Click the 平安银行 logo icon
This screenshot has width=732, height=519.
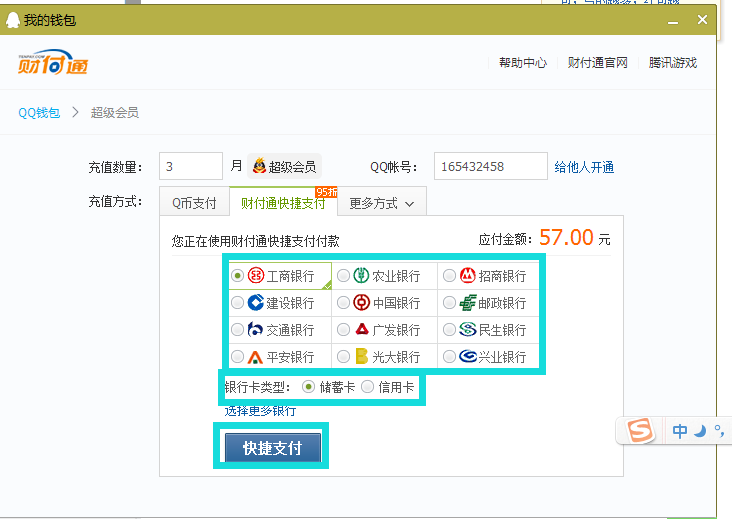coord(255,357)
